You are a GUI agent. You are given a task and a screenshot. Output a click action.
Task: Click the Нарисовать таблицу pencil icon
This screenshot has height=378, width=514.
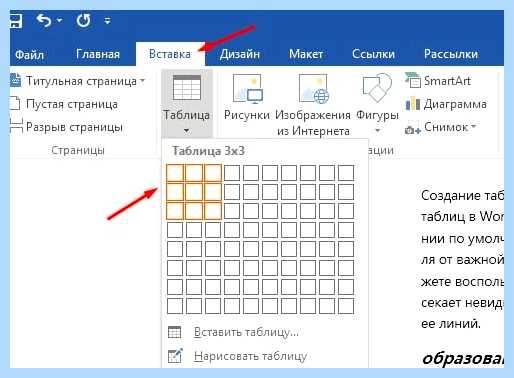click(x=175, y=355)
